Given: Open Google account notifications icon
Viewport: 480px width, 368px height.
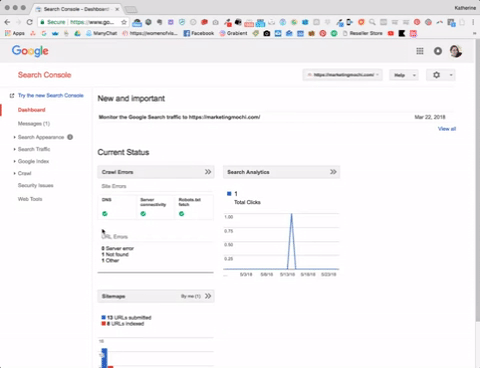Looking at the screenshot, I should (438, 51).
